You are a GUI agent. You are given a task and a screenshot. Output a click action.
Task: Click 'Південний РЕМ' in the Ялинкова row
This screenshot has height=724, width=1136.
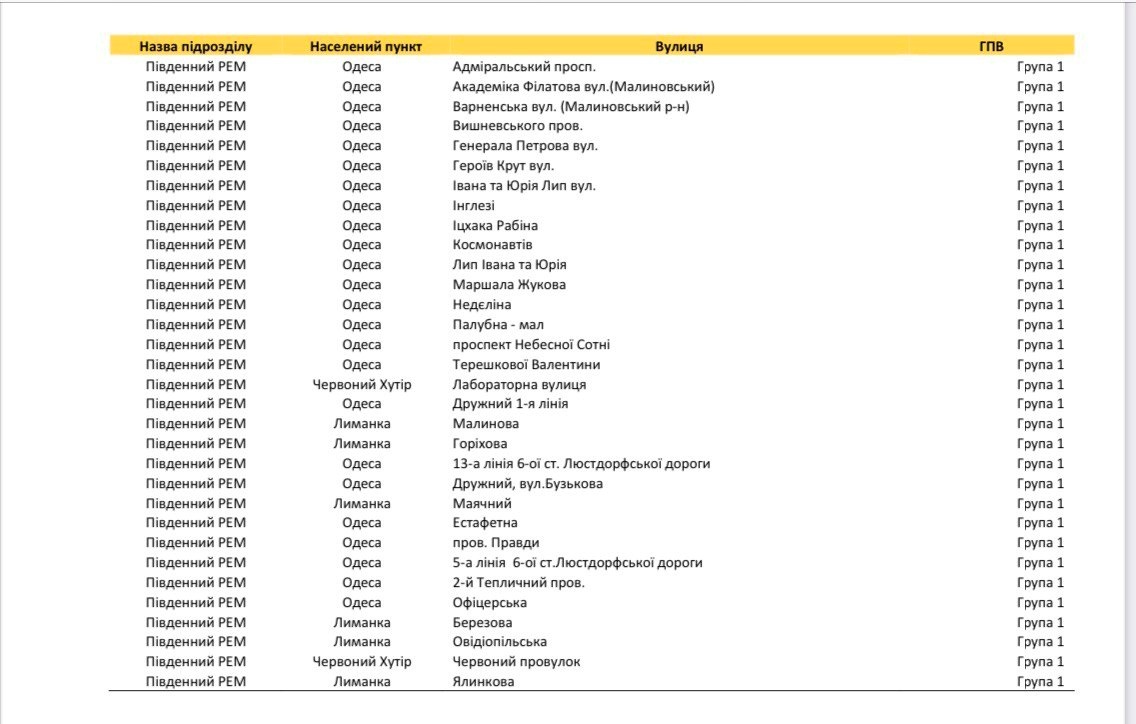[196, 681]
